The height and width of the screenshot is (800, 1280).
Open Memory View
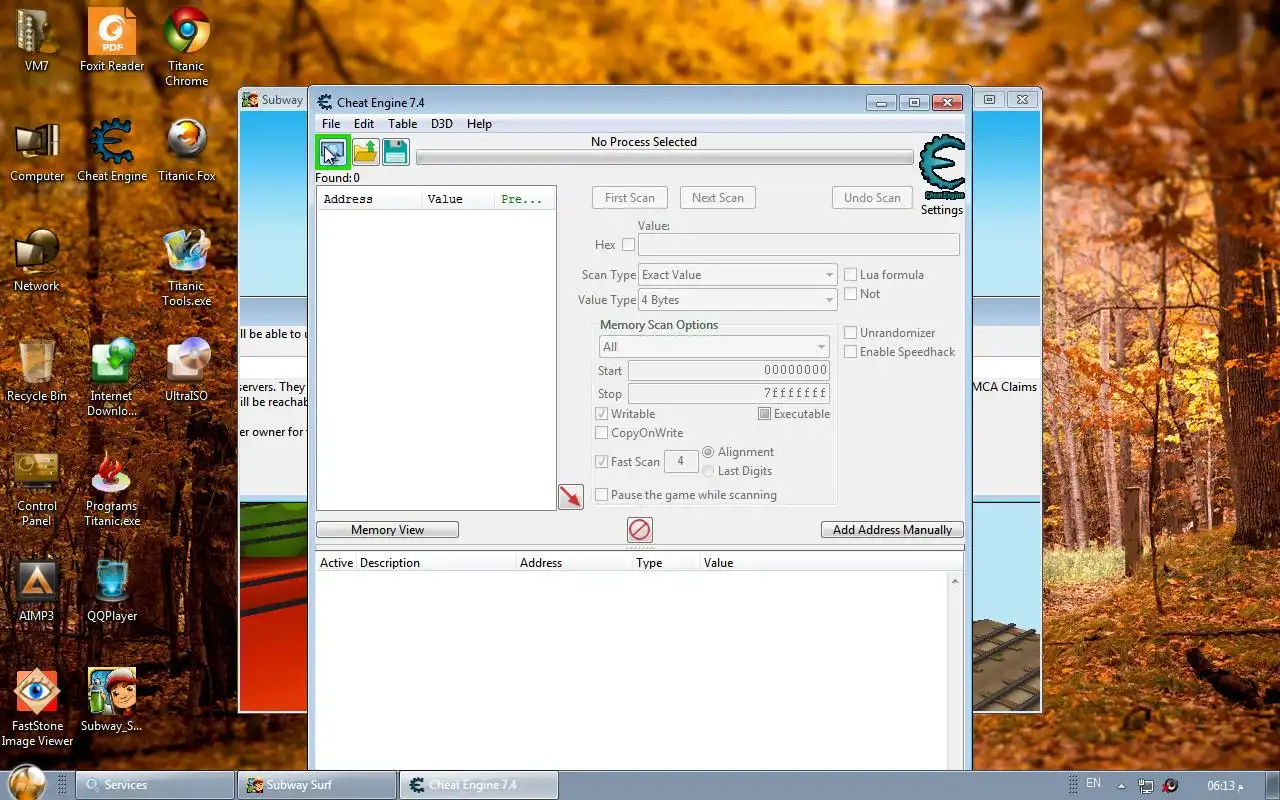tap(388, 530)
